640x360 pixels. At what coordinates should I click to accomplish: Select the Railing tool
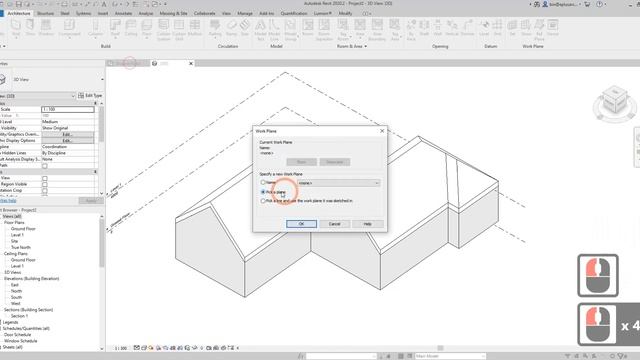pyautogui.click(x=215, y=29)
